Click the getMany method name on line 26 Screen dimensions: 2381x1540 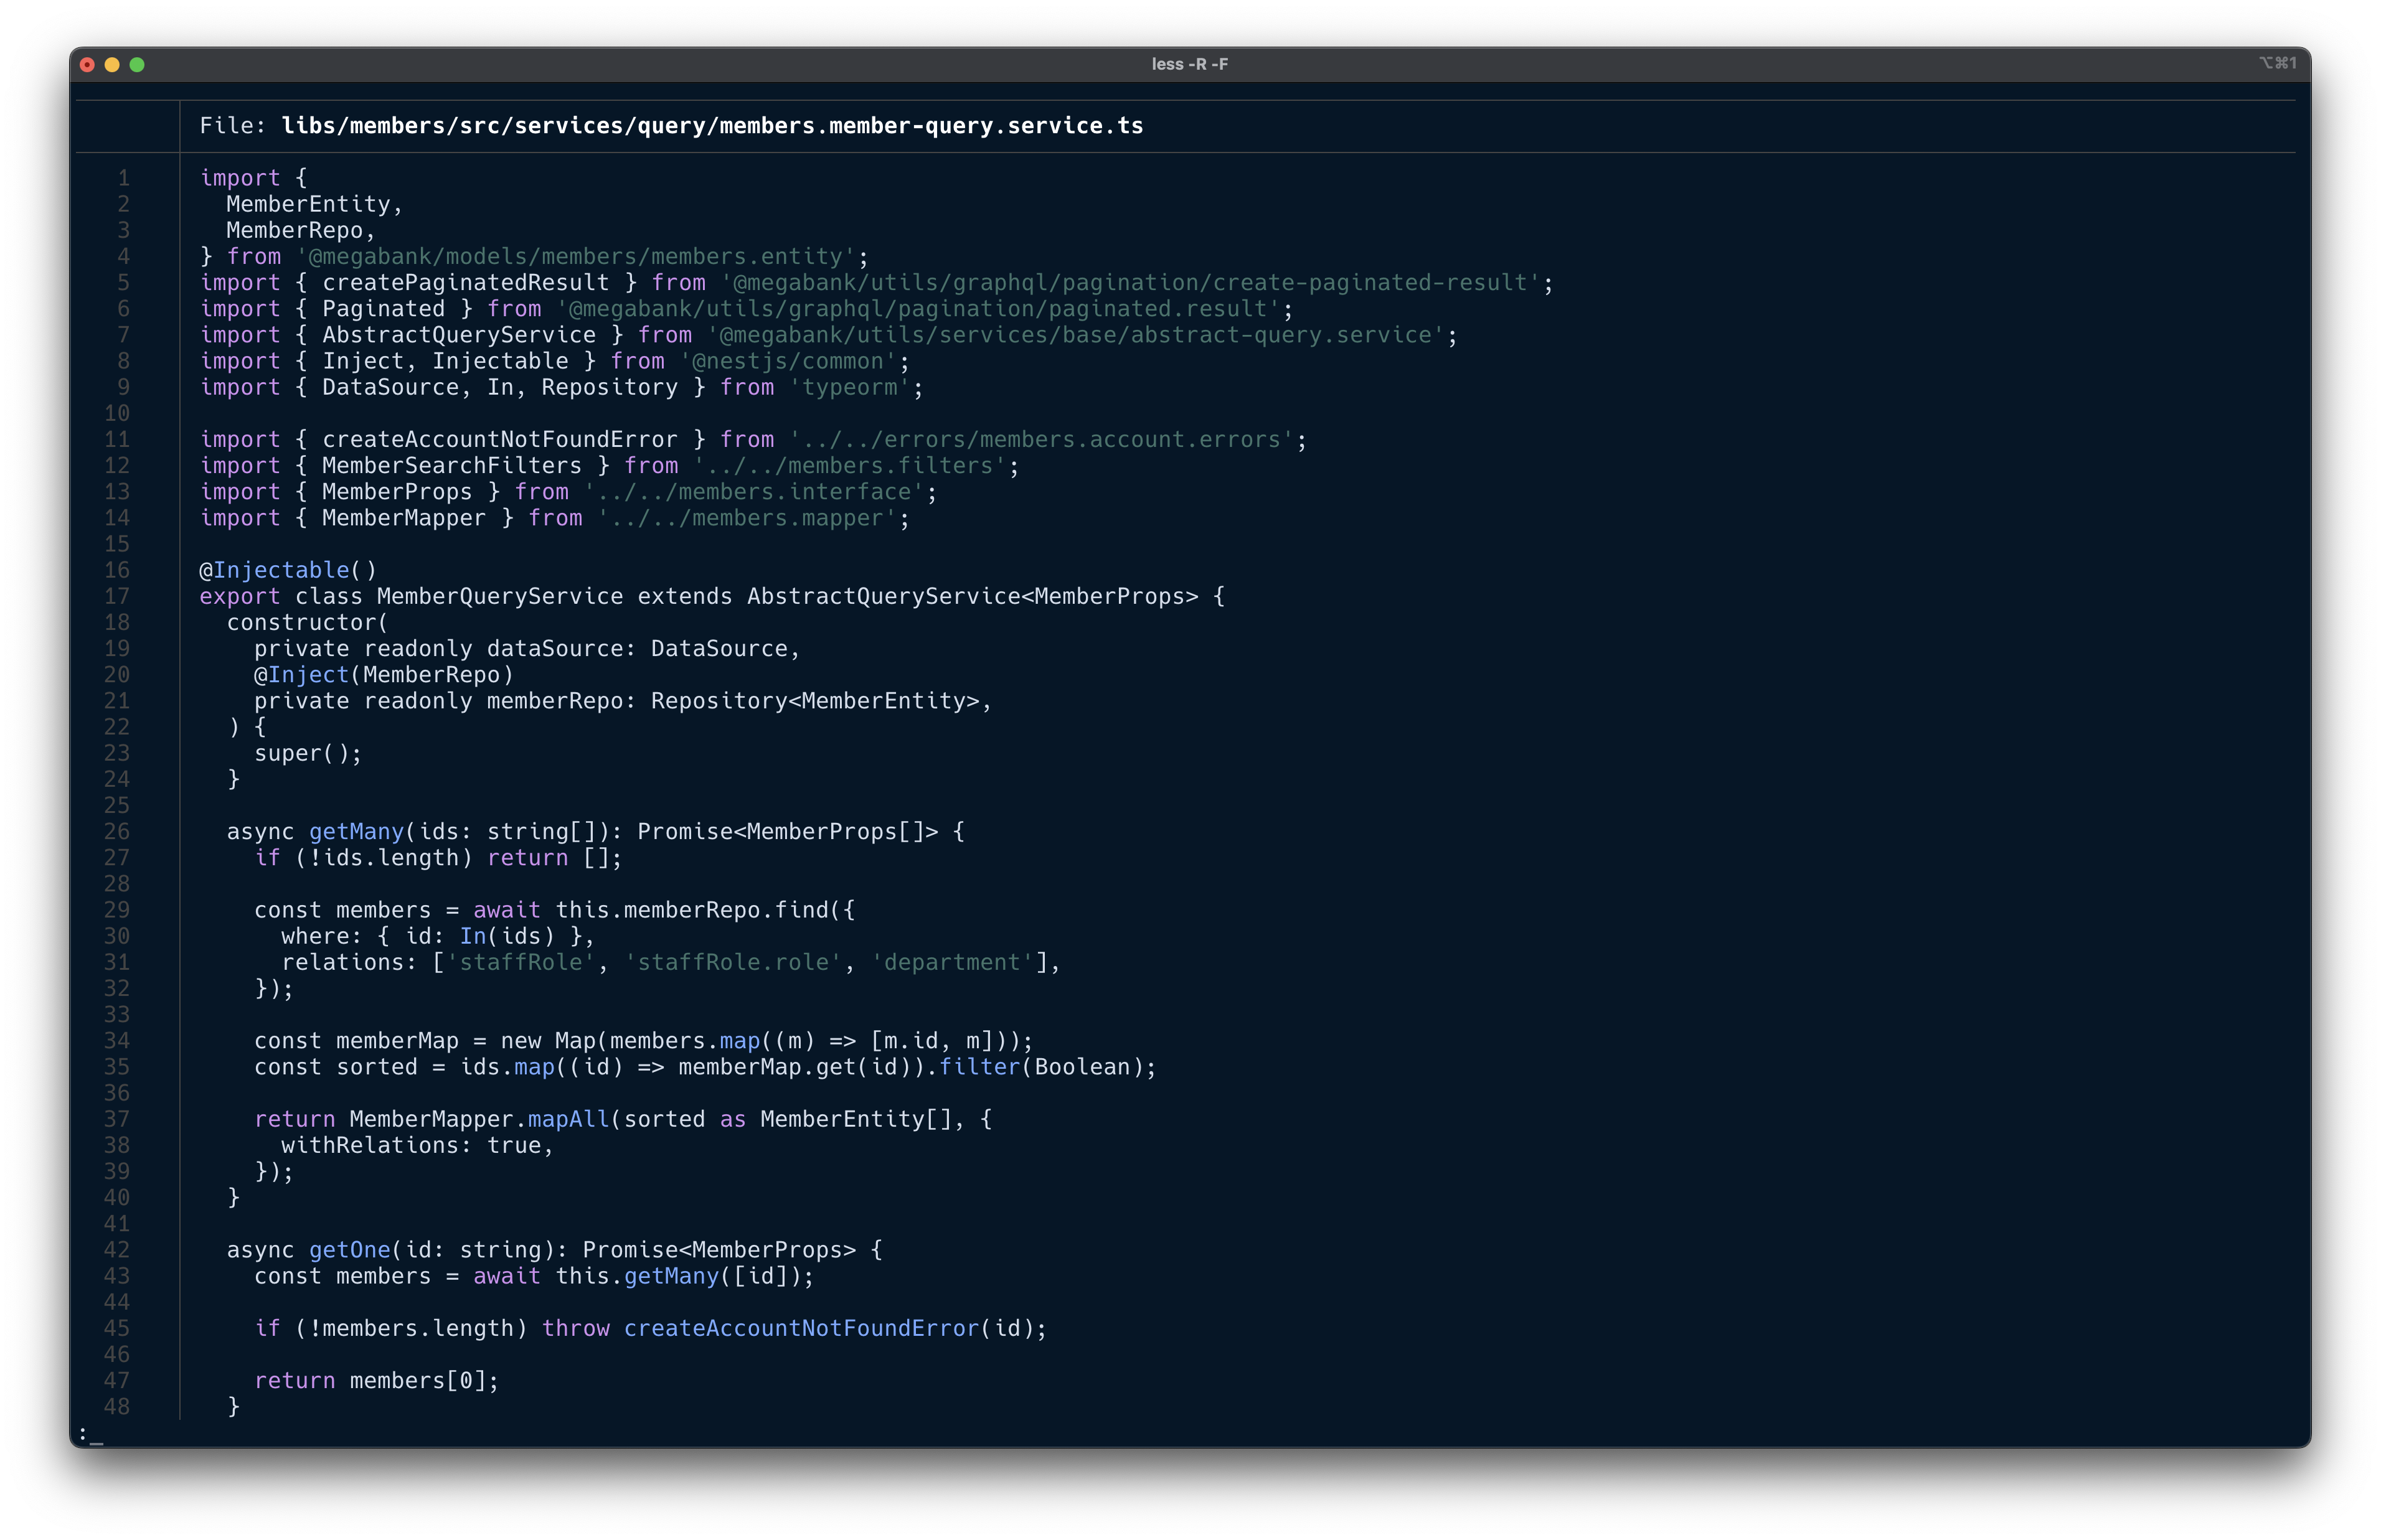click(x=356, y=832)
